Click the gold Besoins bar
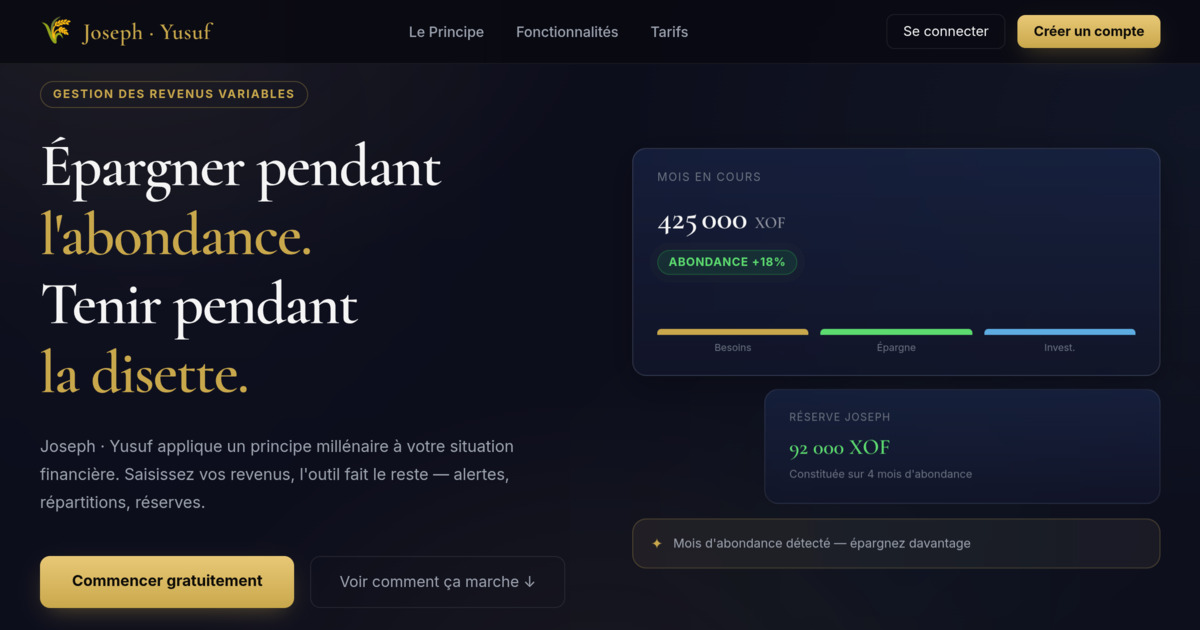This screenshot has height=630, width=1200. tap(733, 332)
